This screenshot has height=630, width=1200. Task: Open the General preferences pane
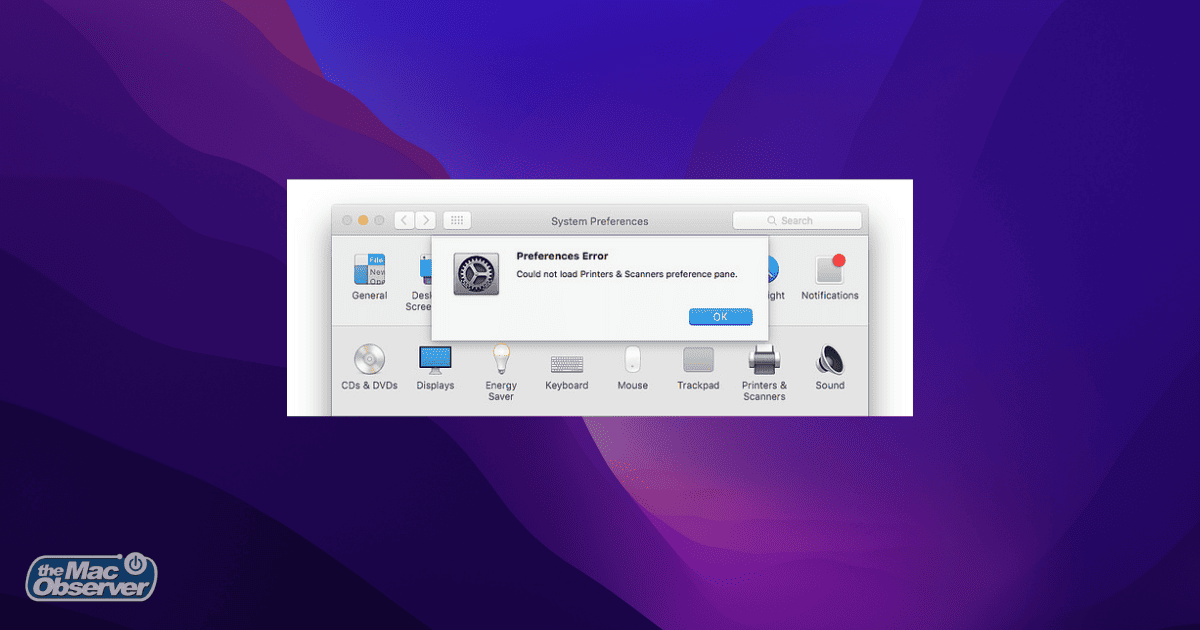coord(369,270)
